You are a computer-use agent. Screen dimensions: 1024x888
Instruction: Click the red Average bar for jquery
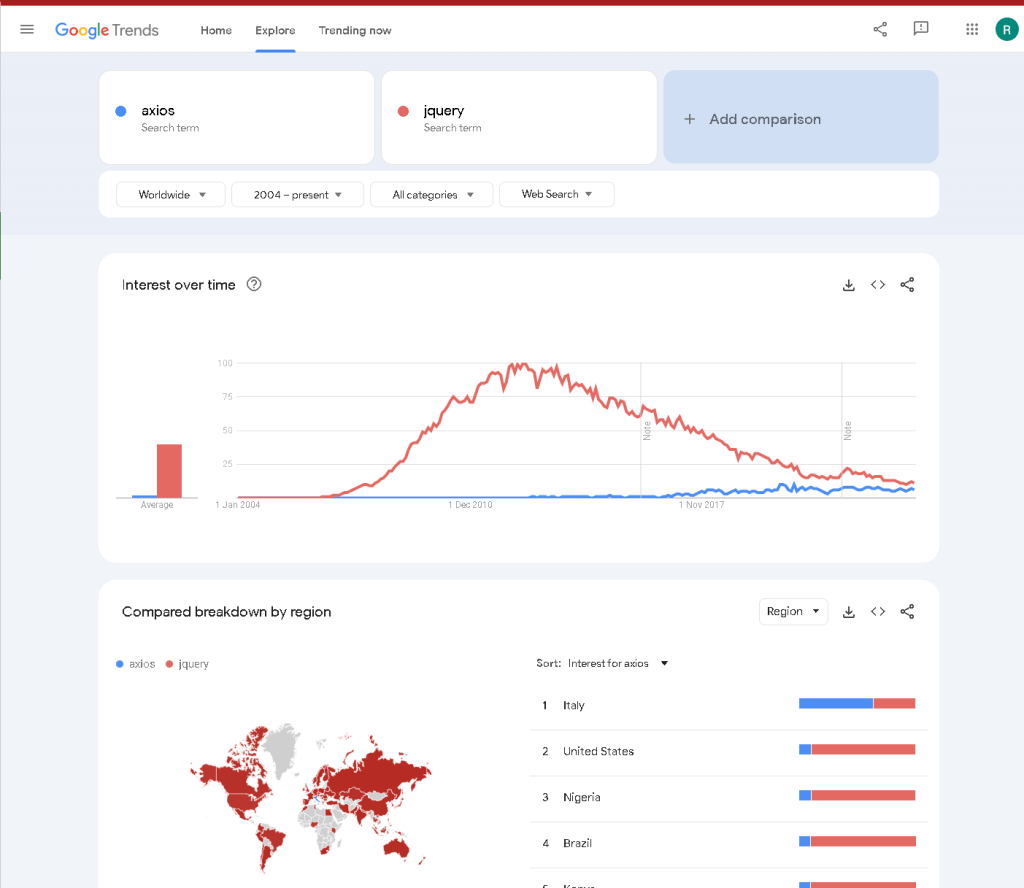pyautogui.click(x=169, y=471)
